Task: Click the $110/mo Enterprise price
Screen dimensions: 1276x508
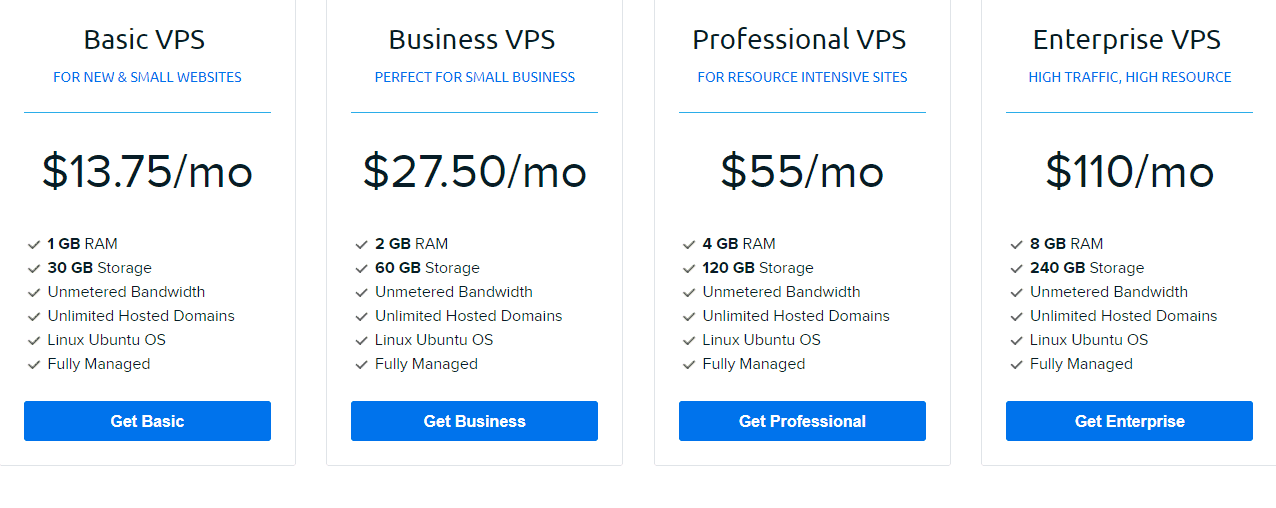Action: (1130, 171)
